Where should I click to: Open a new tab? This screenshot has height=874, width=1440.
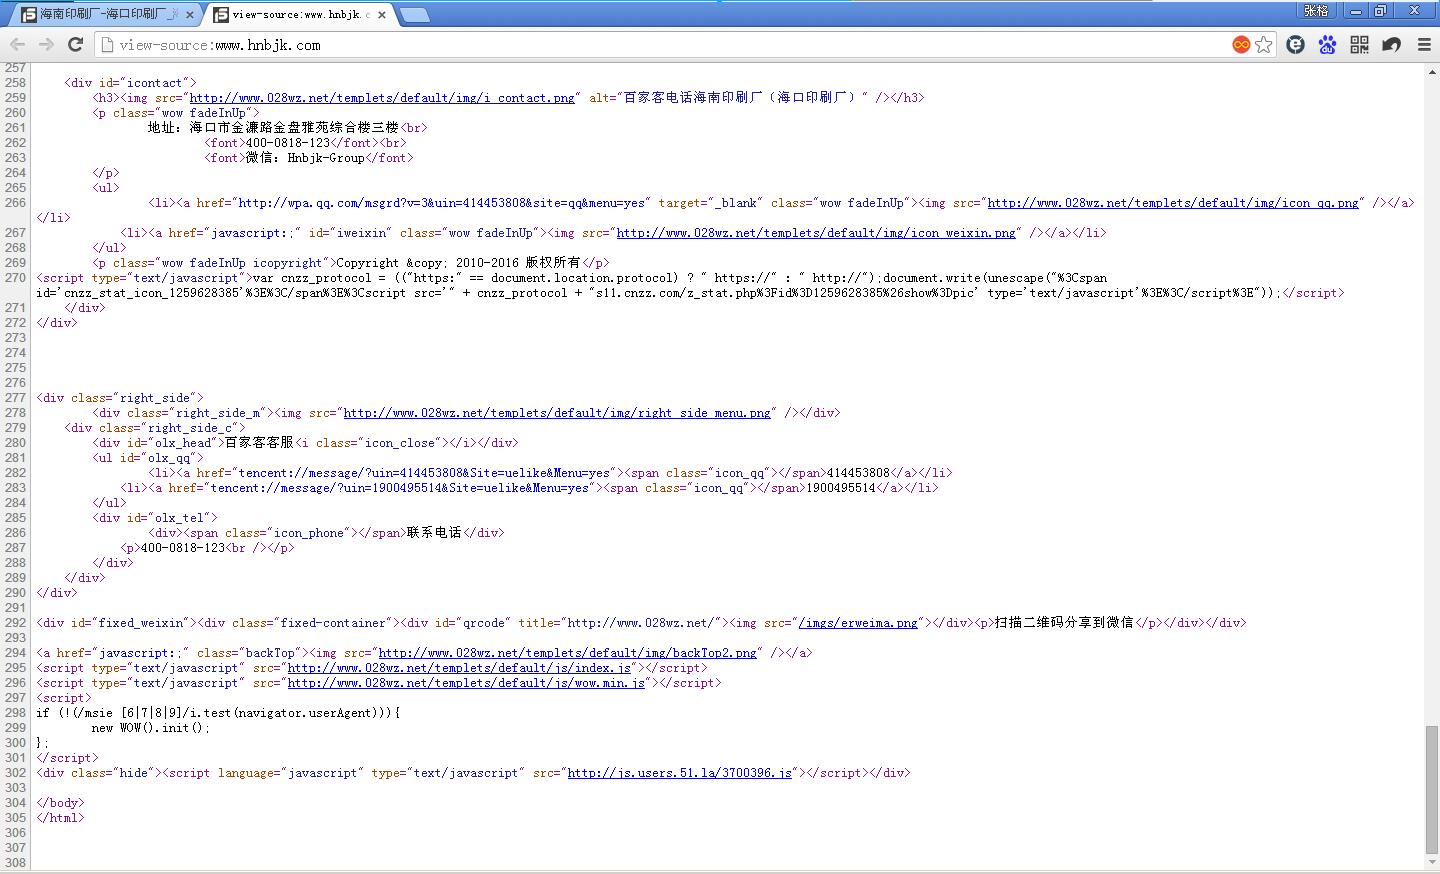pos(414,15)
